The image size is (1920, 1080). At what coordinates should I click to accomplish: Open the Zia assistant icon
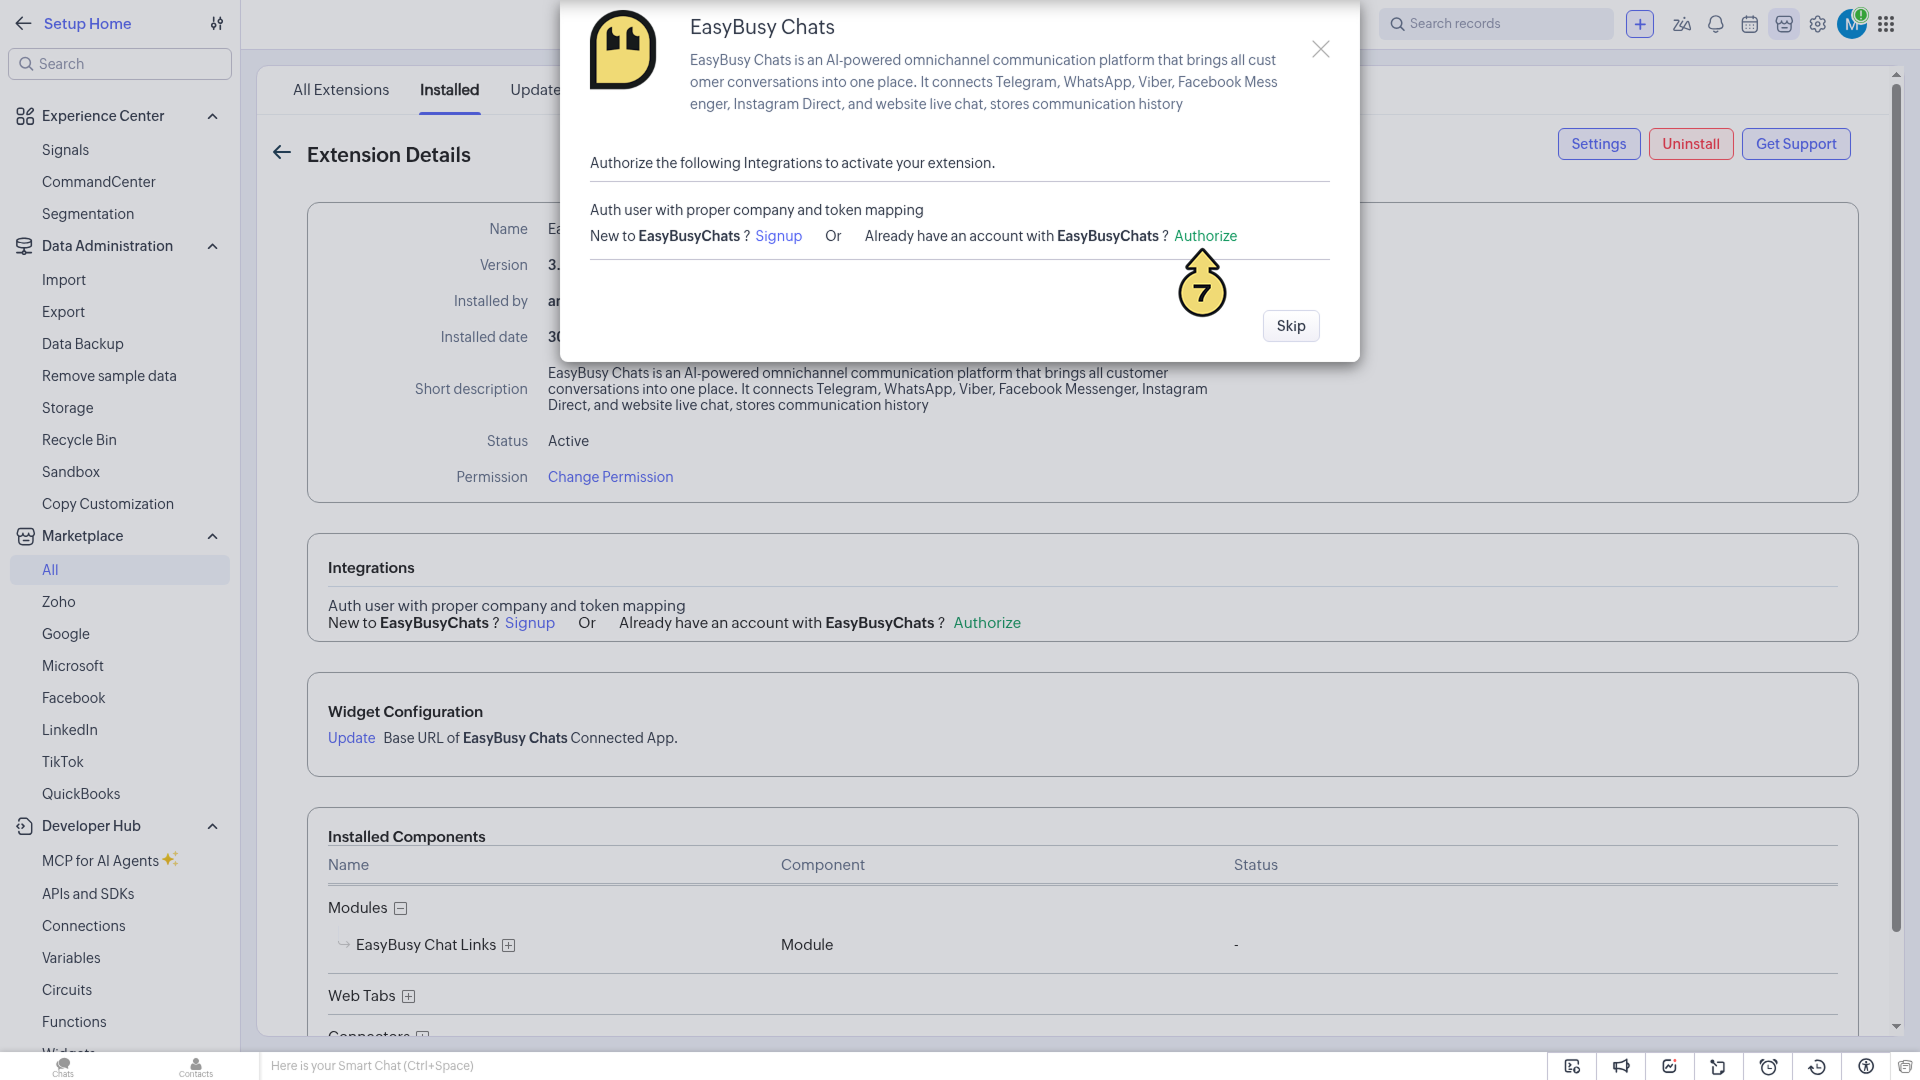click(1682, 24)
